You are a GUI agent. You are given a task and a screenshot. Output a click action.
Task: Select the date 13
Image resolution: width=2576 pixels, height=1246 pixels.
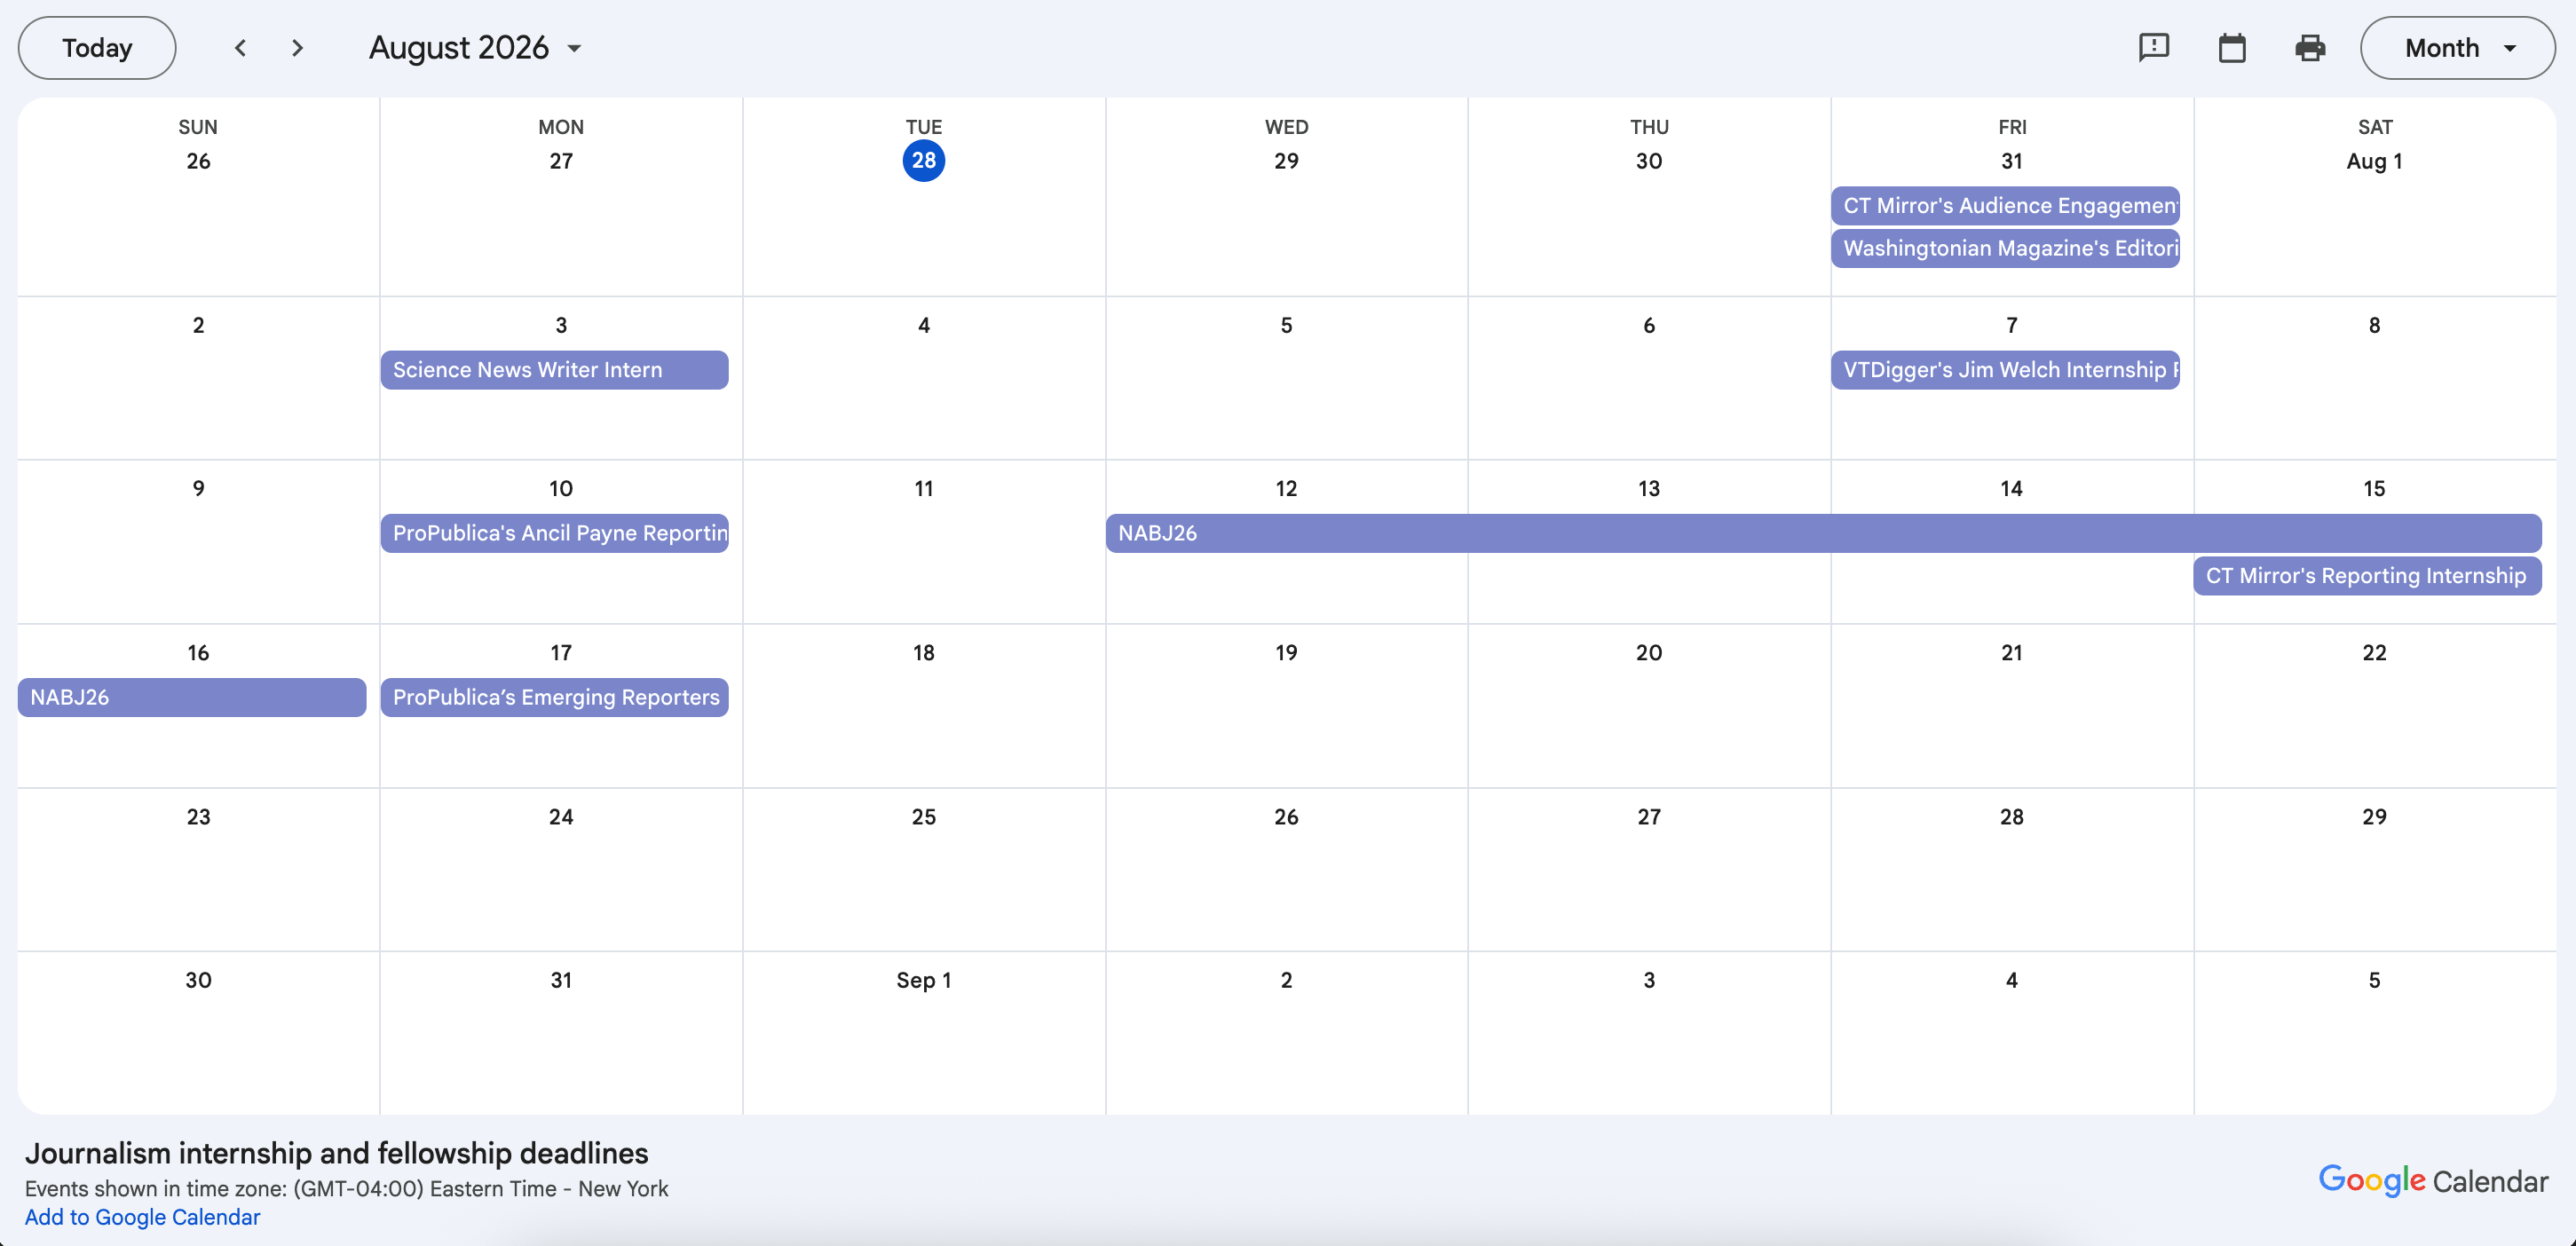(x=1649, y=488)
